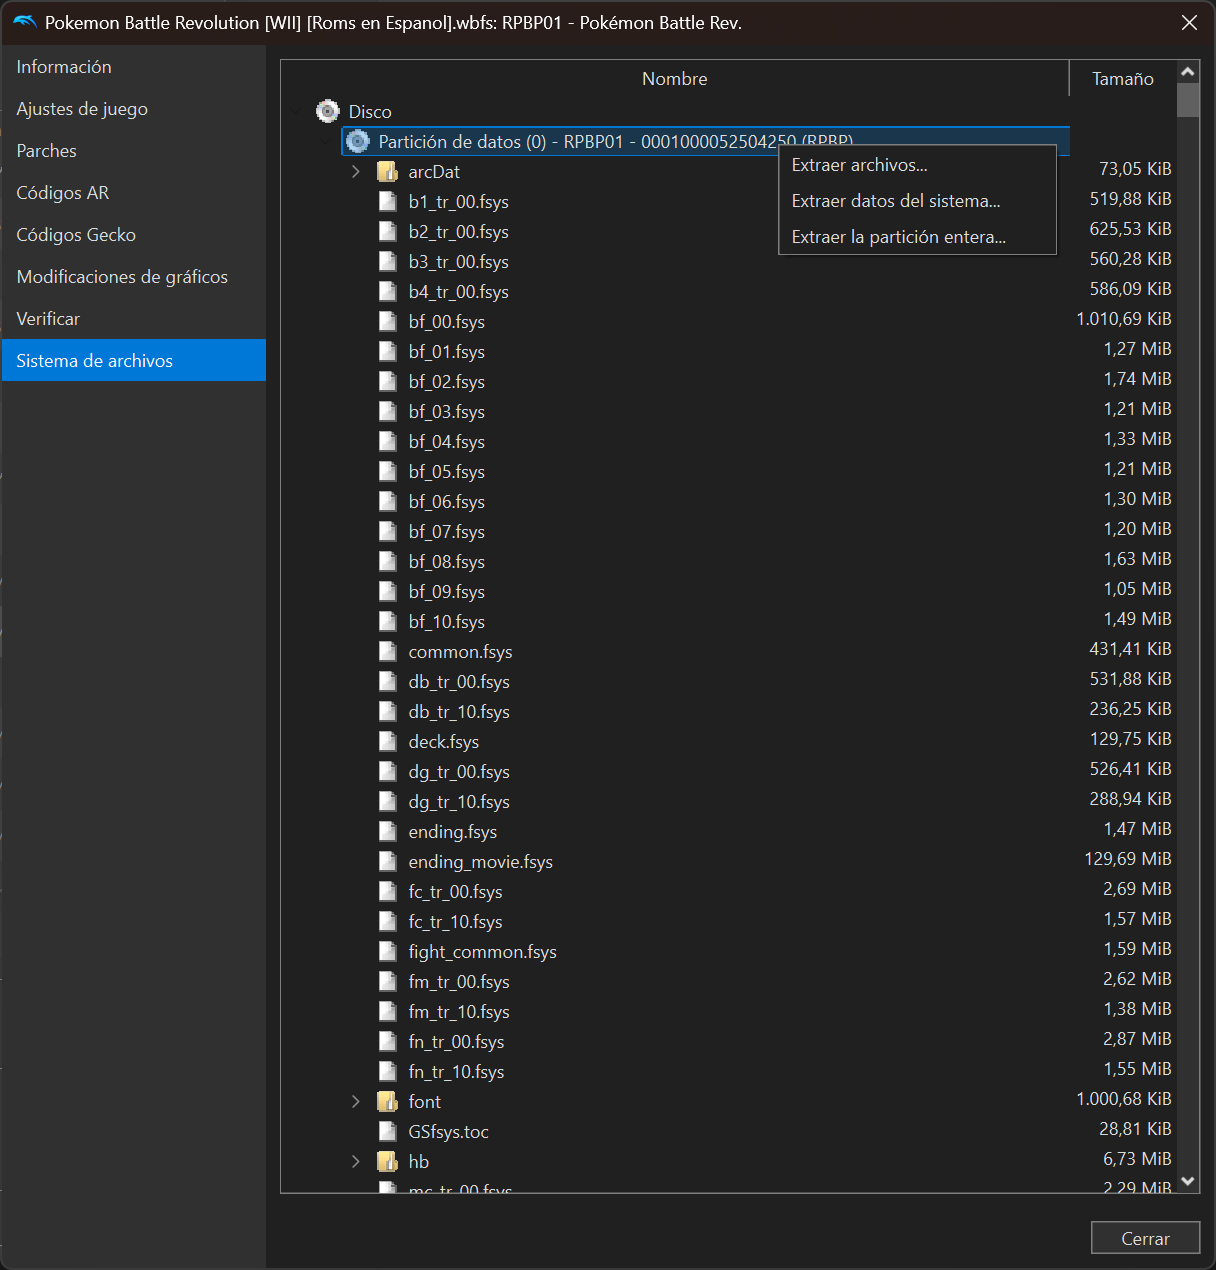Click the b2_tr_00.fsys file icon
Viewport: 1216px width, 1270px height.
pos(388,231)
